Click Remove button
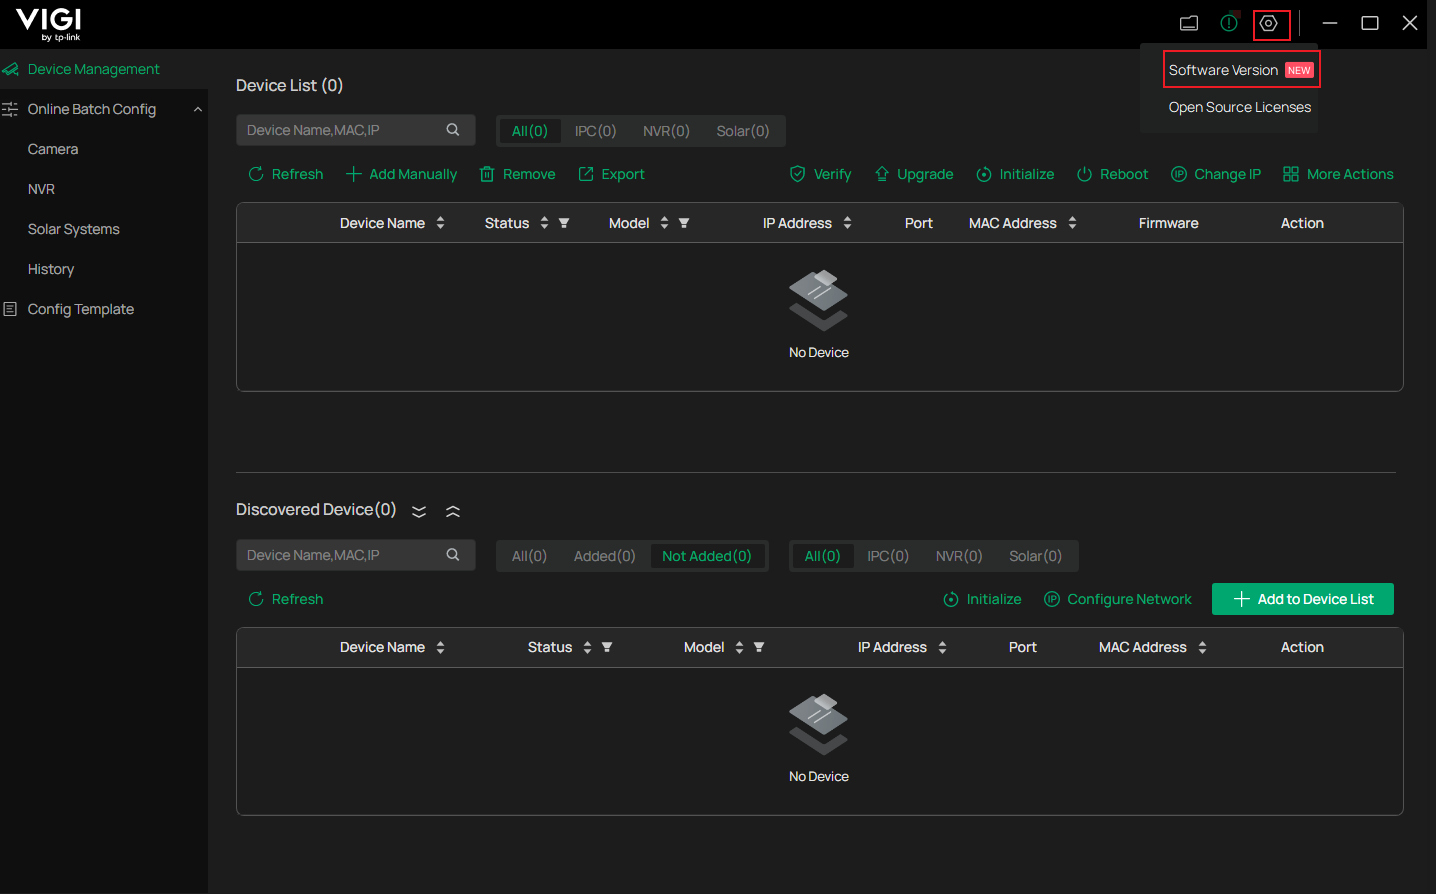 (517, 174)
